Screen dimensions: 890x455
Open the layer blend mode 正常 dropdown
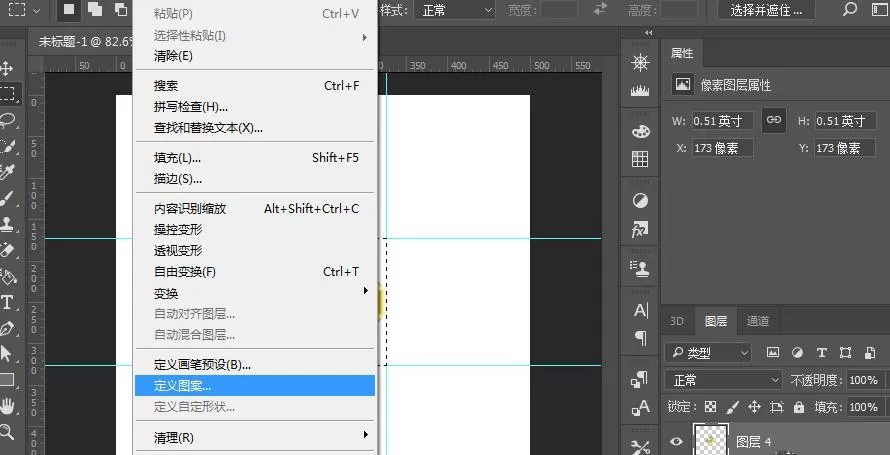pos(724,380)
